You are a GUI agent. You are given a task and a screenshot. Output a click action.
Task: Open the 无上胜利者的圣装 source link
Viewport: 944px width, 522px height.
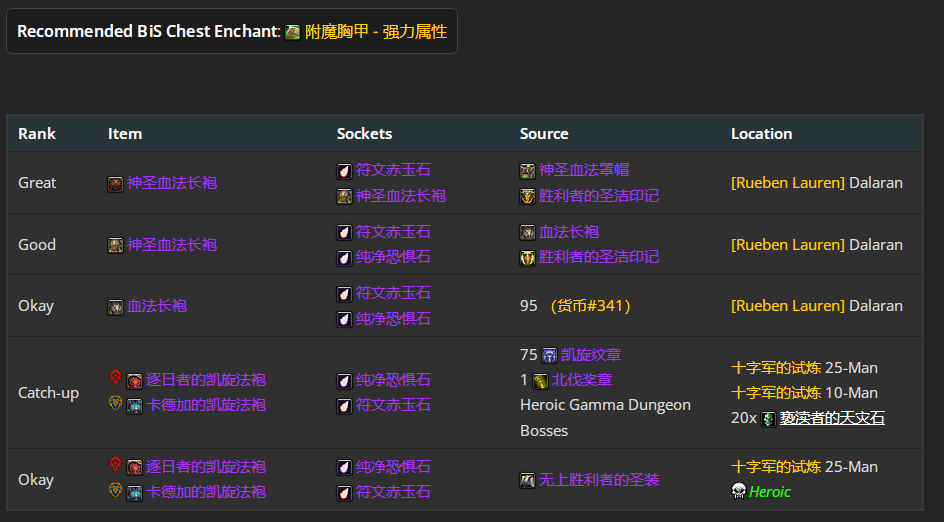click(x=599, y=480)
